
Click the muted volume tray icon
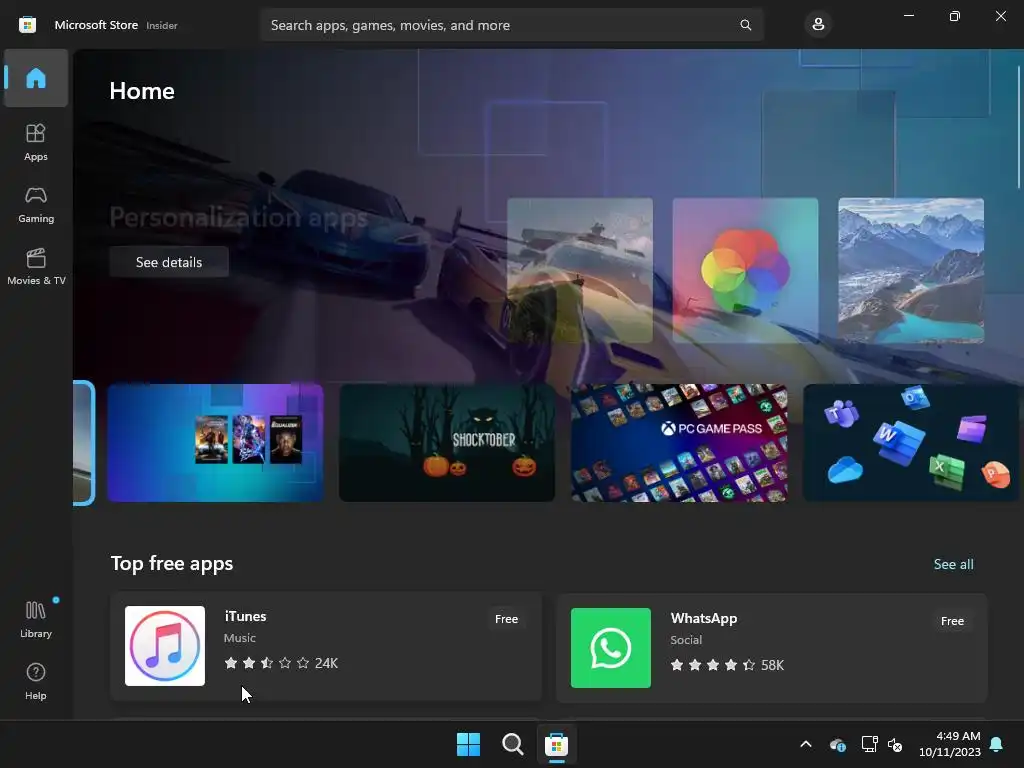tap(895, 744)
